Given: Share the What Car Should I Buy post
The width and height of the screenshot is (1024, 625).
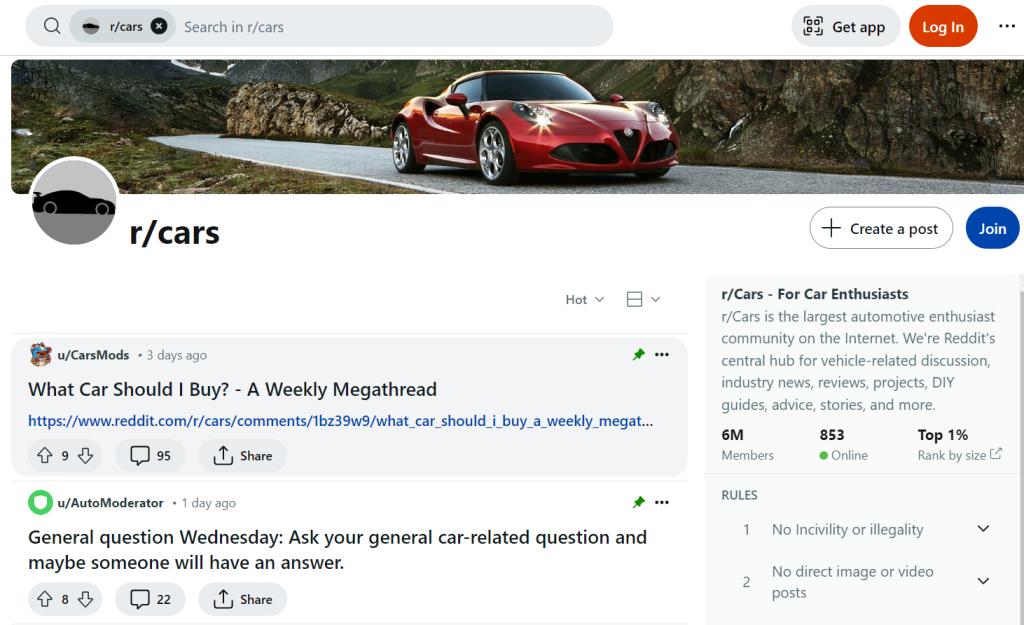Looking at the screenshot, I should click(242, 456).
